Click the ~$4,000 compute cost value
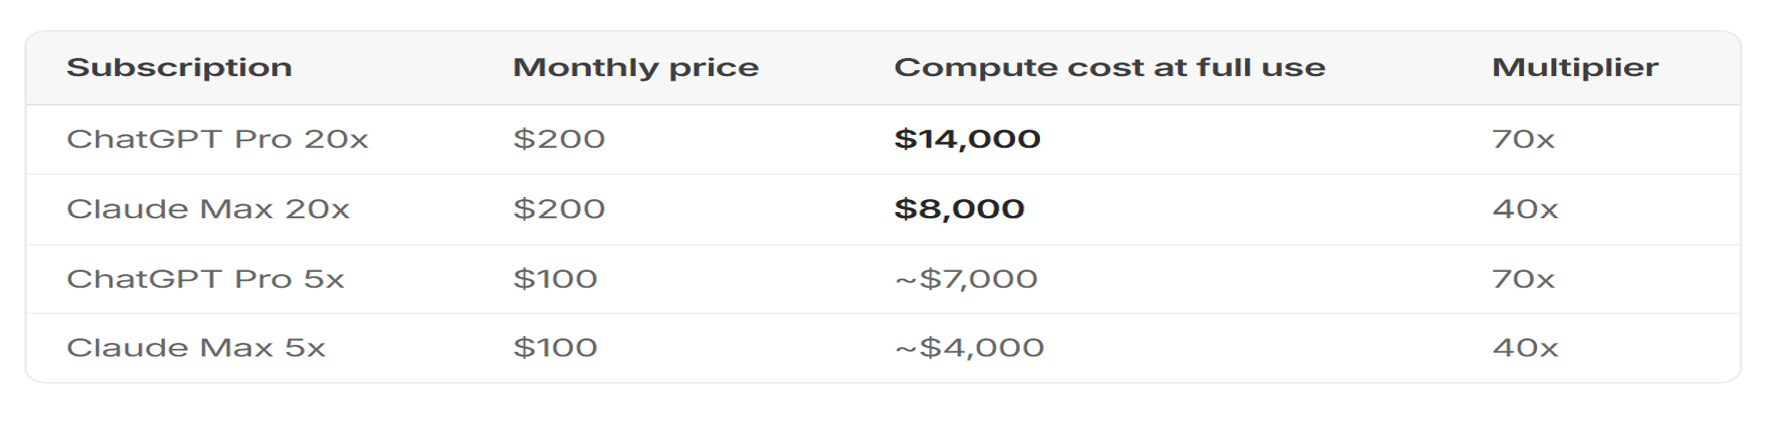The image size is (1778, 424). [x=969, y=348]
